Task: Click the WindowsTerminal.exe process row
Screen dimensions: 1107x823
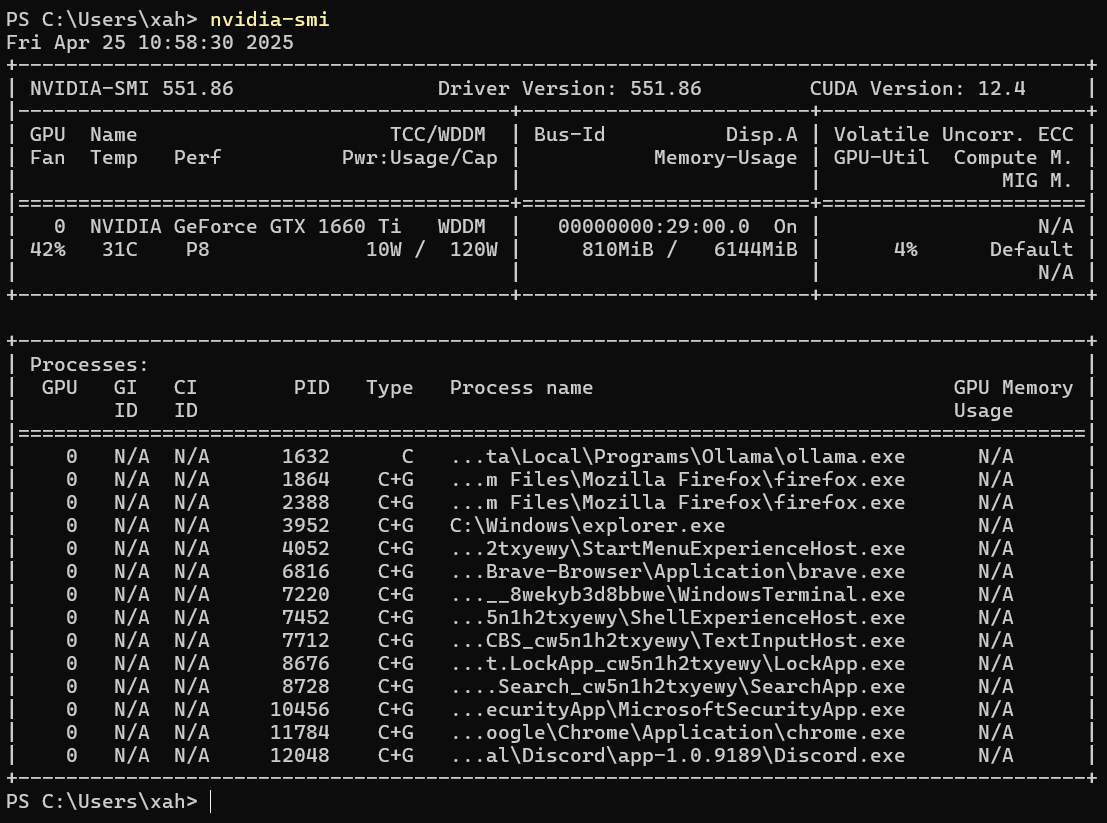Action: [x=677, y=594]
